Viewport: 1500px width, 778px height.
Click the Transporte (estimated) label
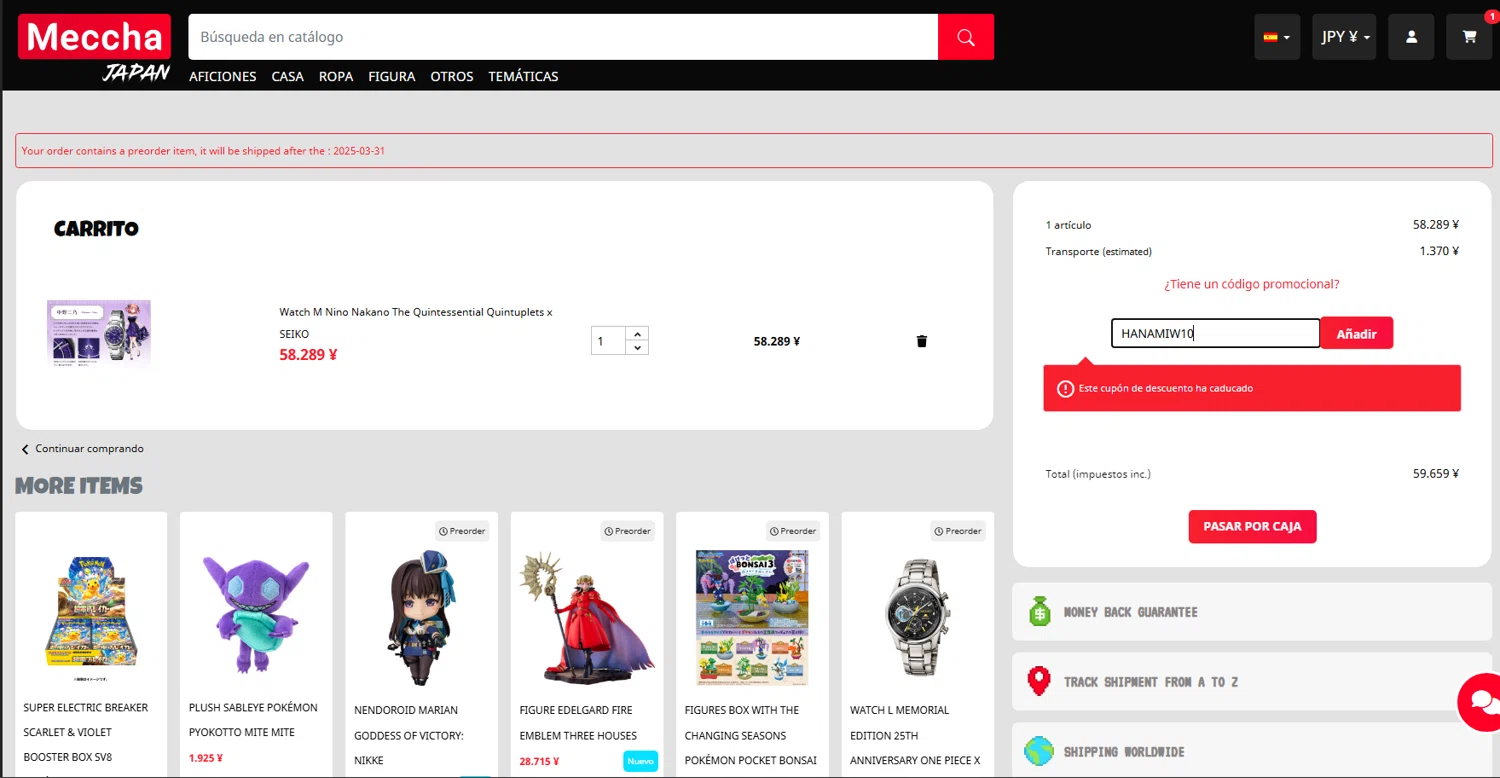point(1098,251)
